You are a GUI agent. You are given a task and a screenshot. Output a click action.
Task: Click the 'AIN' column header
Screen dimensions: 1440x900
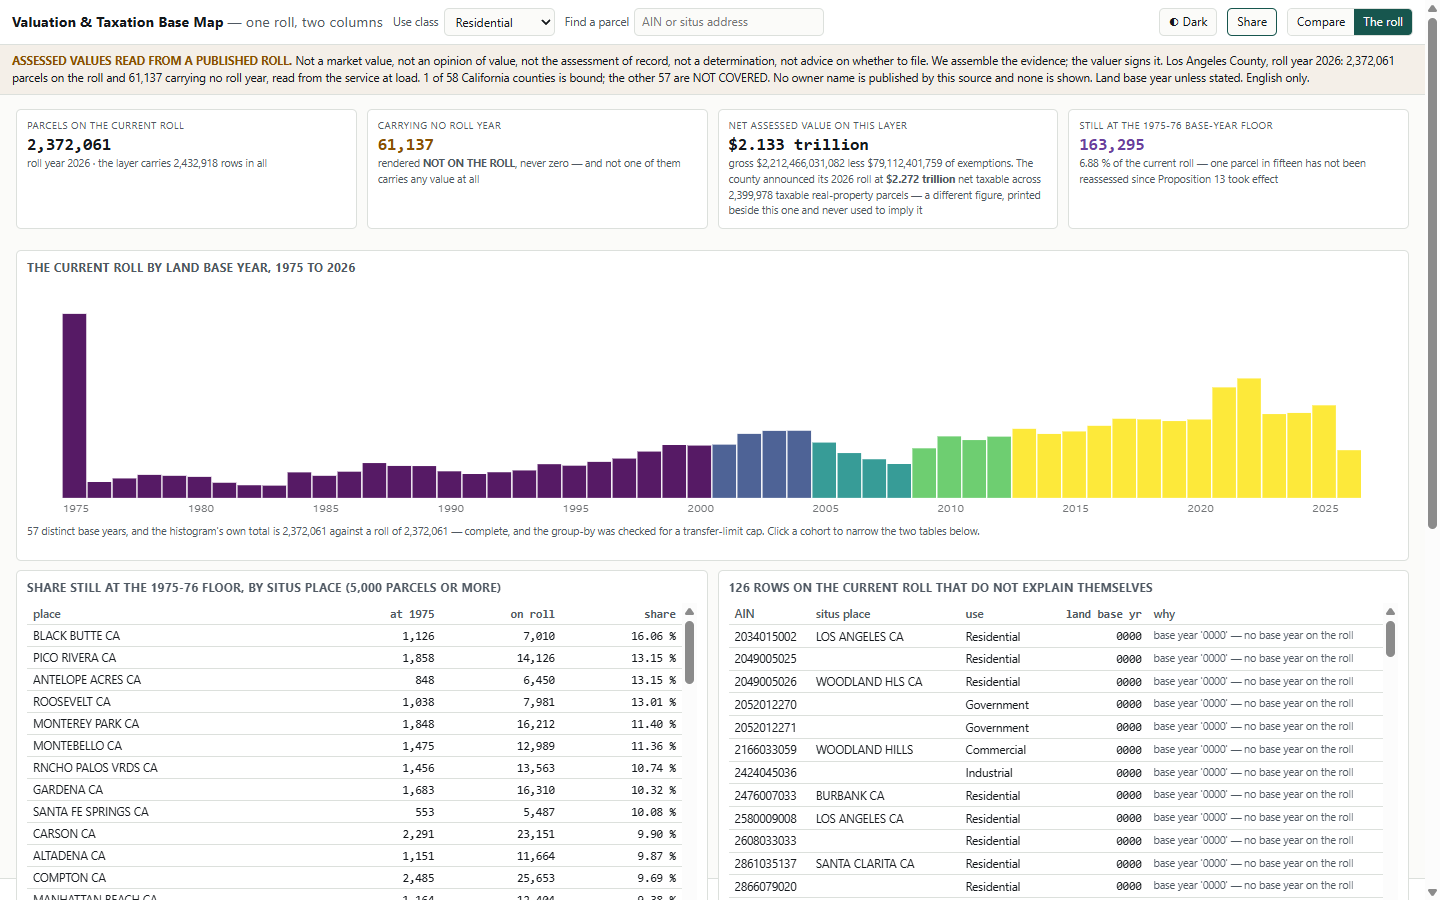pyautogui.click(x=744, y=614)
